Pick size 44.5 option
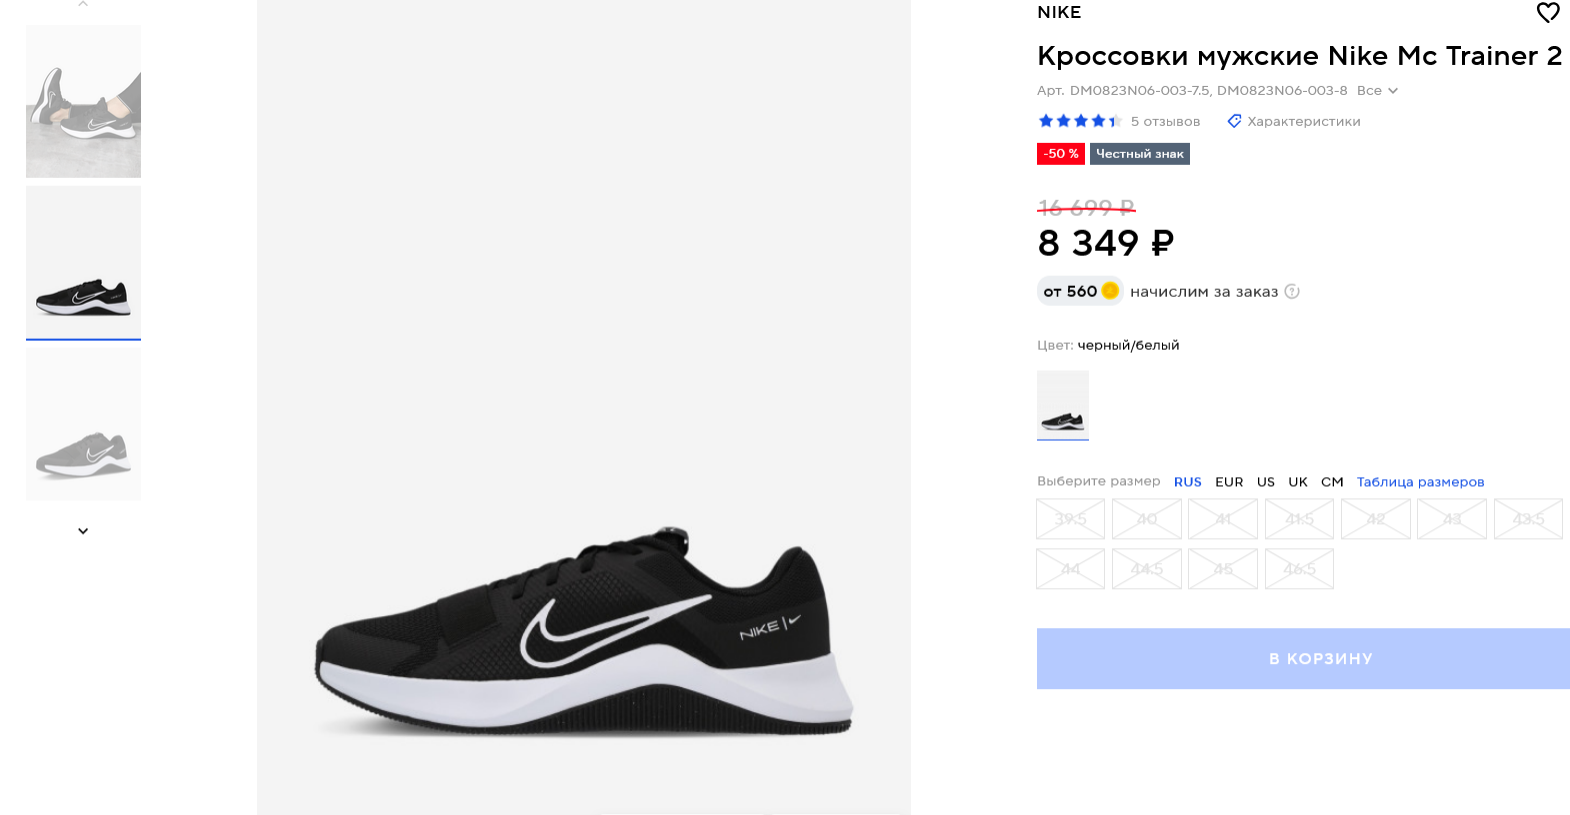The image size is (1570, 815). pos(1147,569)
